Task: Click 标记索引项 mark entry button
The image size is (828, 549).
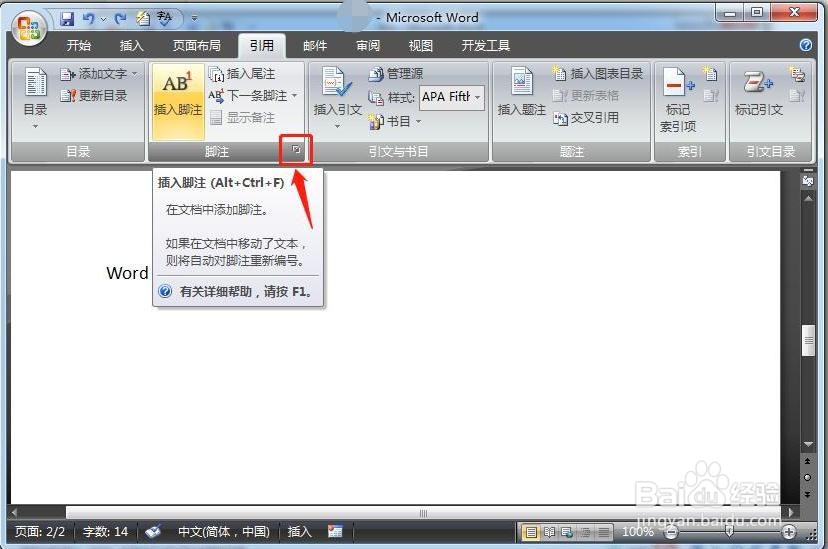Action: [x=678, y=99]
